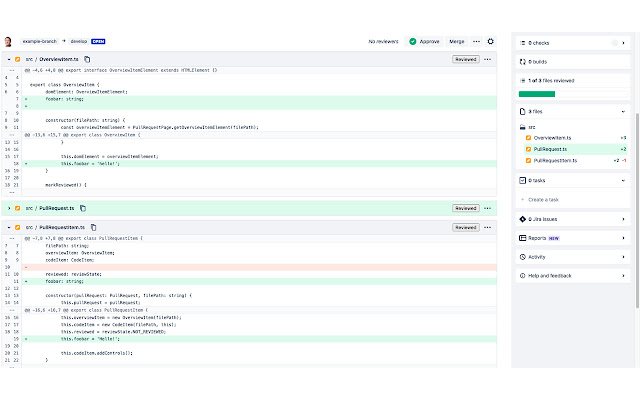Expand the Reports panel
The height and width of the screenshot is (400, 640).
623,238
